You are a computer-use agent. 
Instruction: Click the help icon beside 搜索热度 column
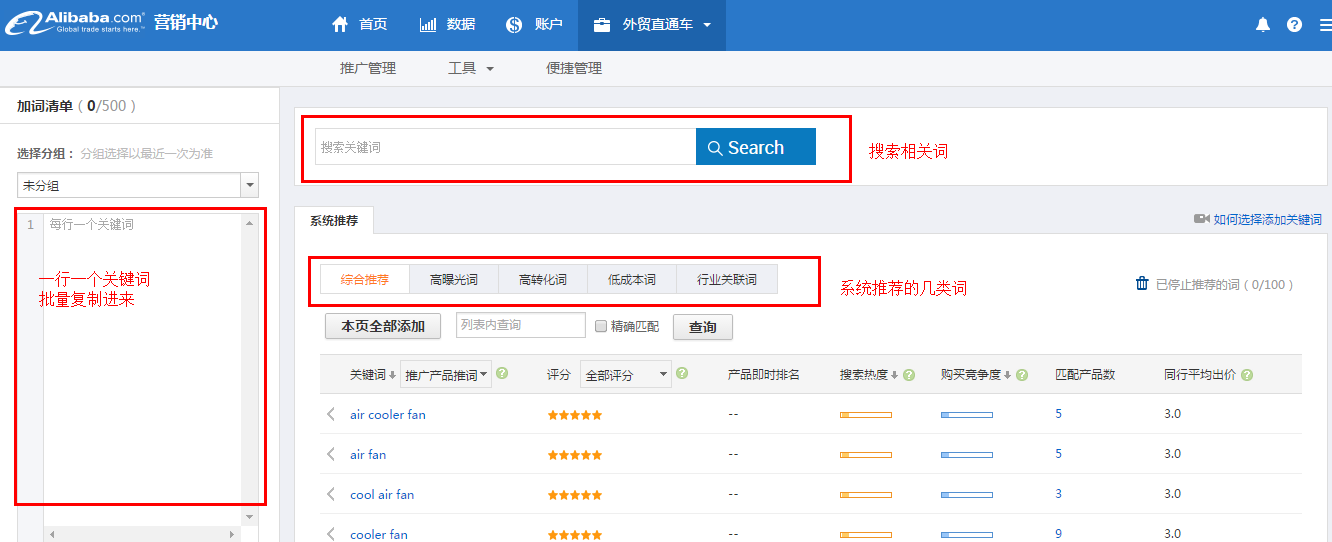click(x=909, y=375)
